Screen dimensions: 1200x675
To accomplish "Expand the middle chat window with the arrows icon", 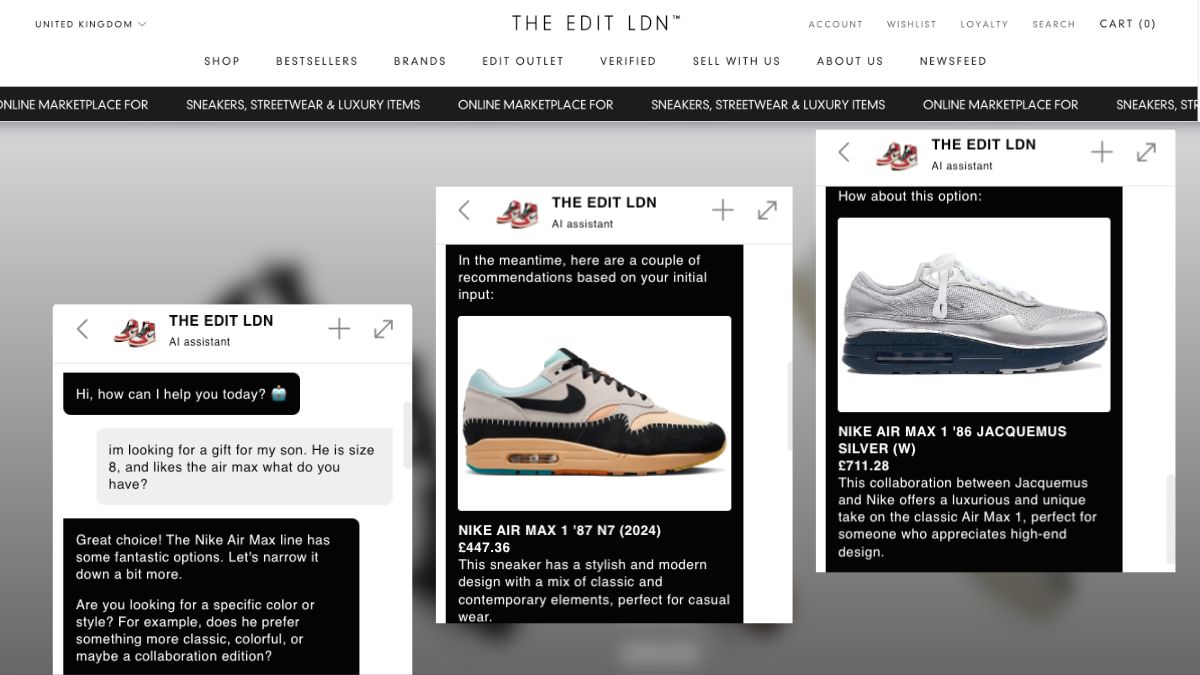I will click(x=767, y=210).
